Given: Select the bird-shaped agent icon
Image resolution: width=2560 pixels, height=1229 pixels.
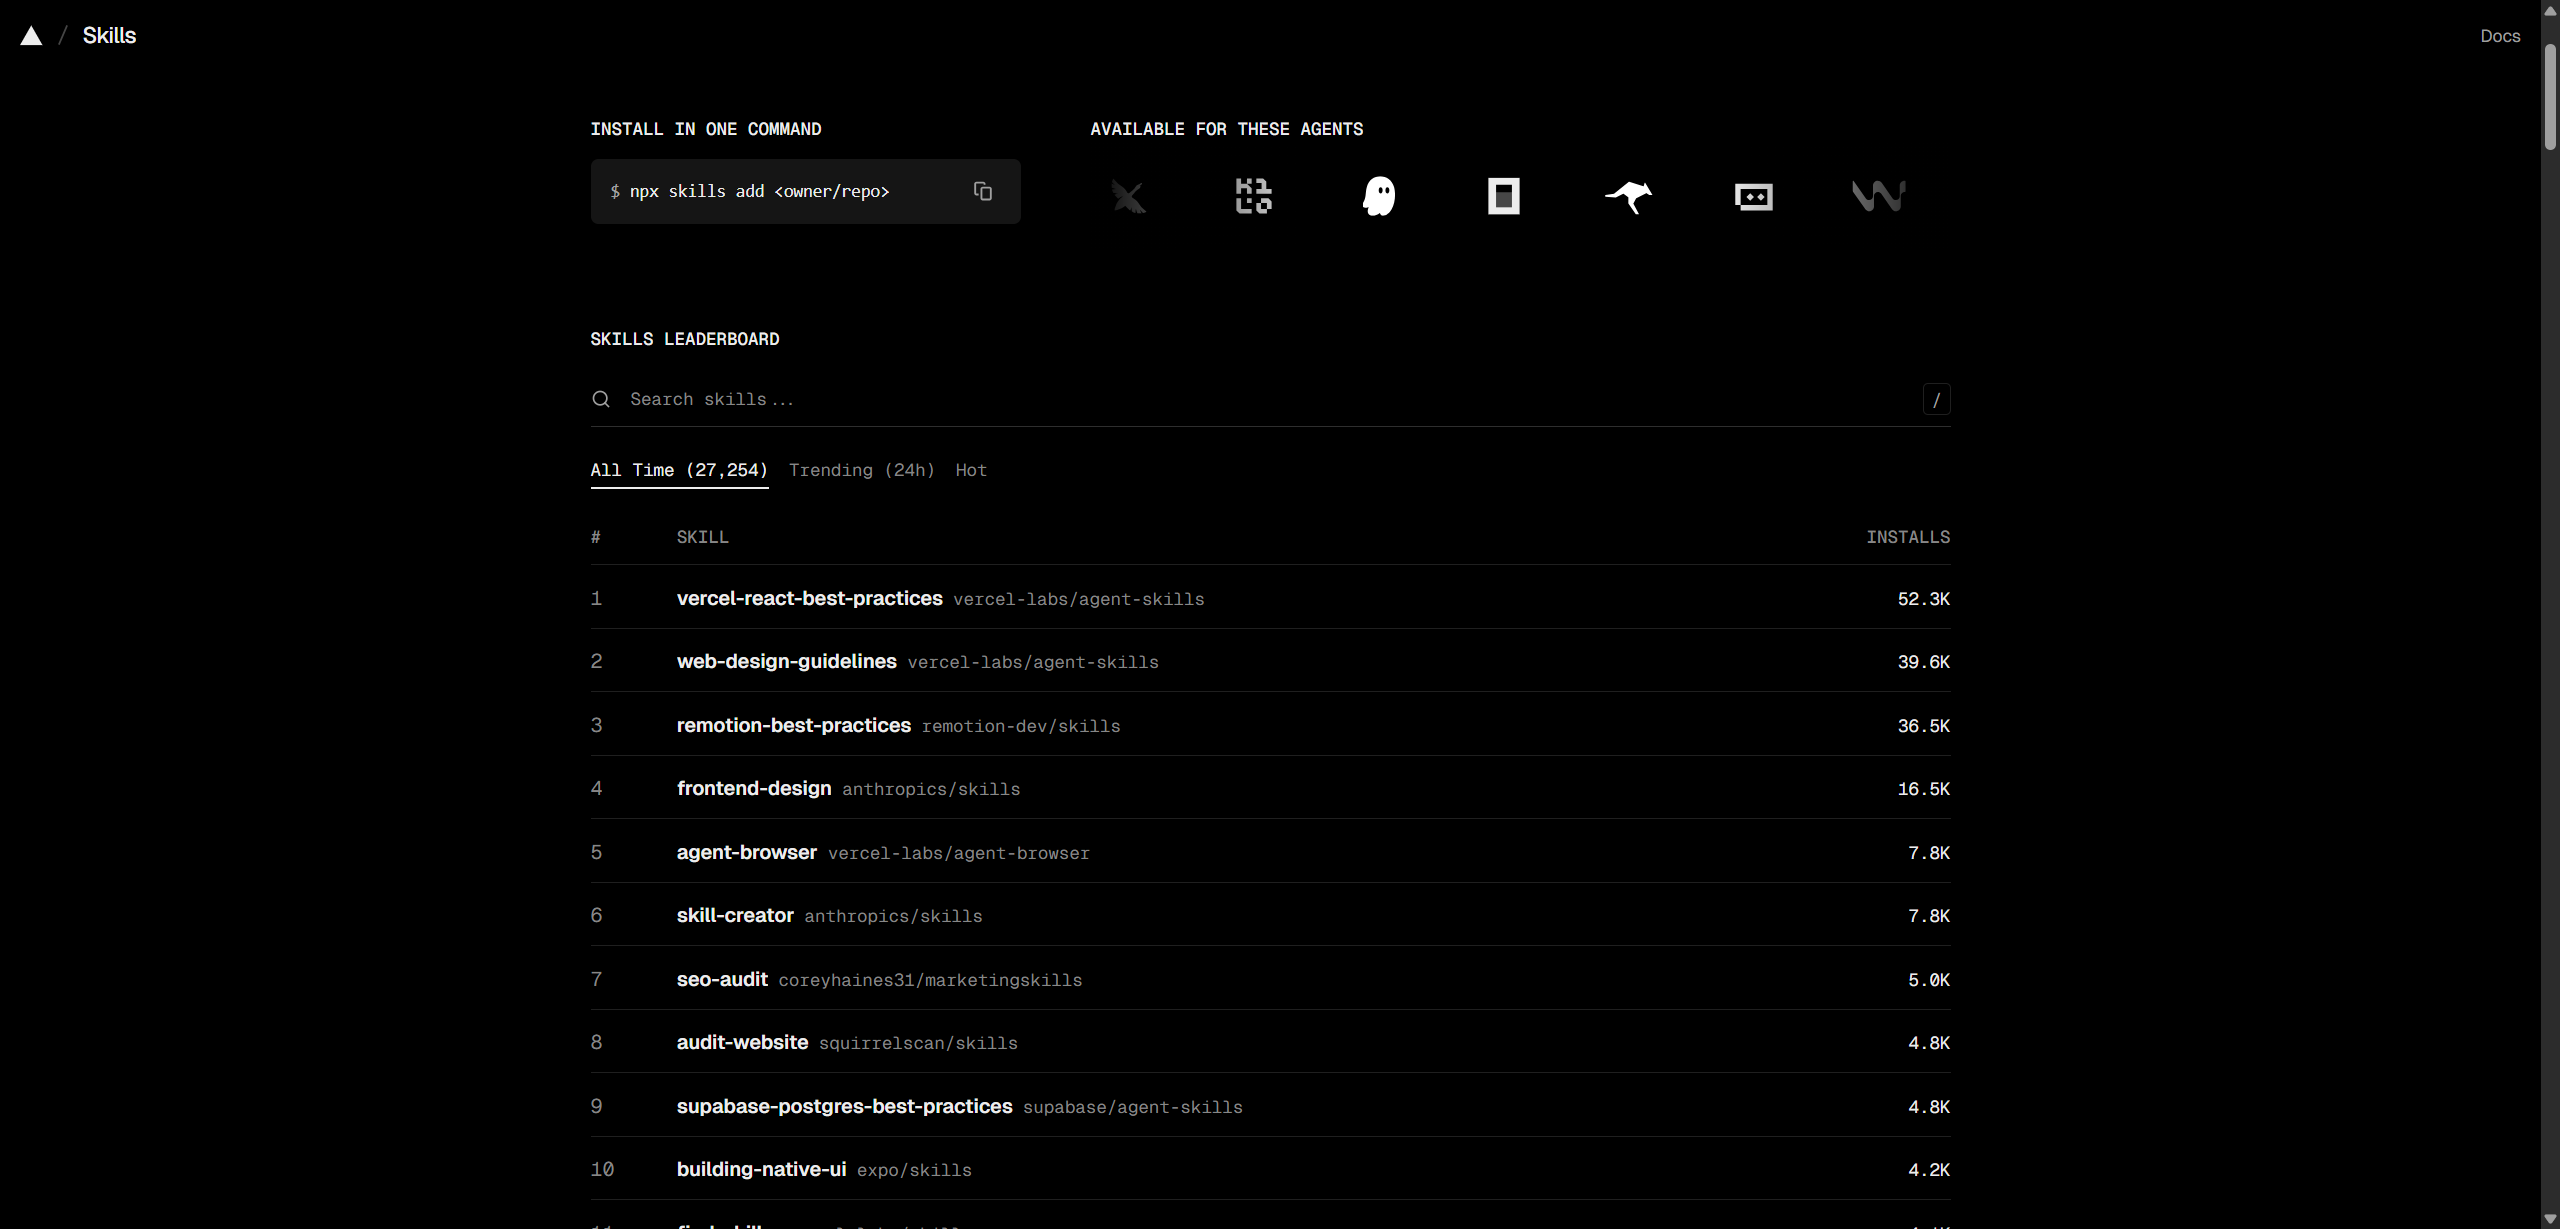Looking at the screenshot, I should coord(1129,196).
